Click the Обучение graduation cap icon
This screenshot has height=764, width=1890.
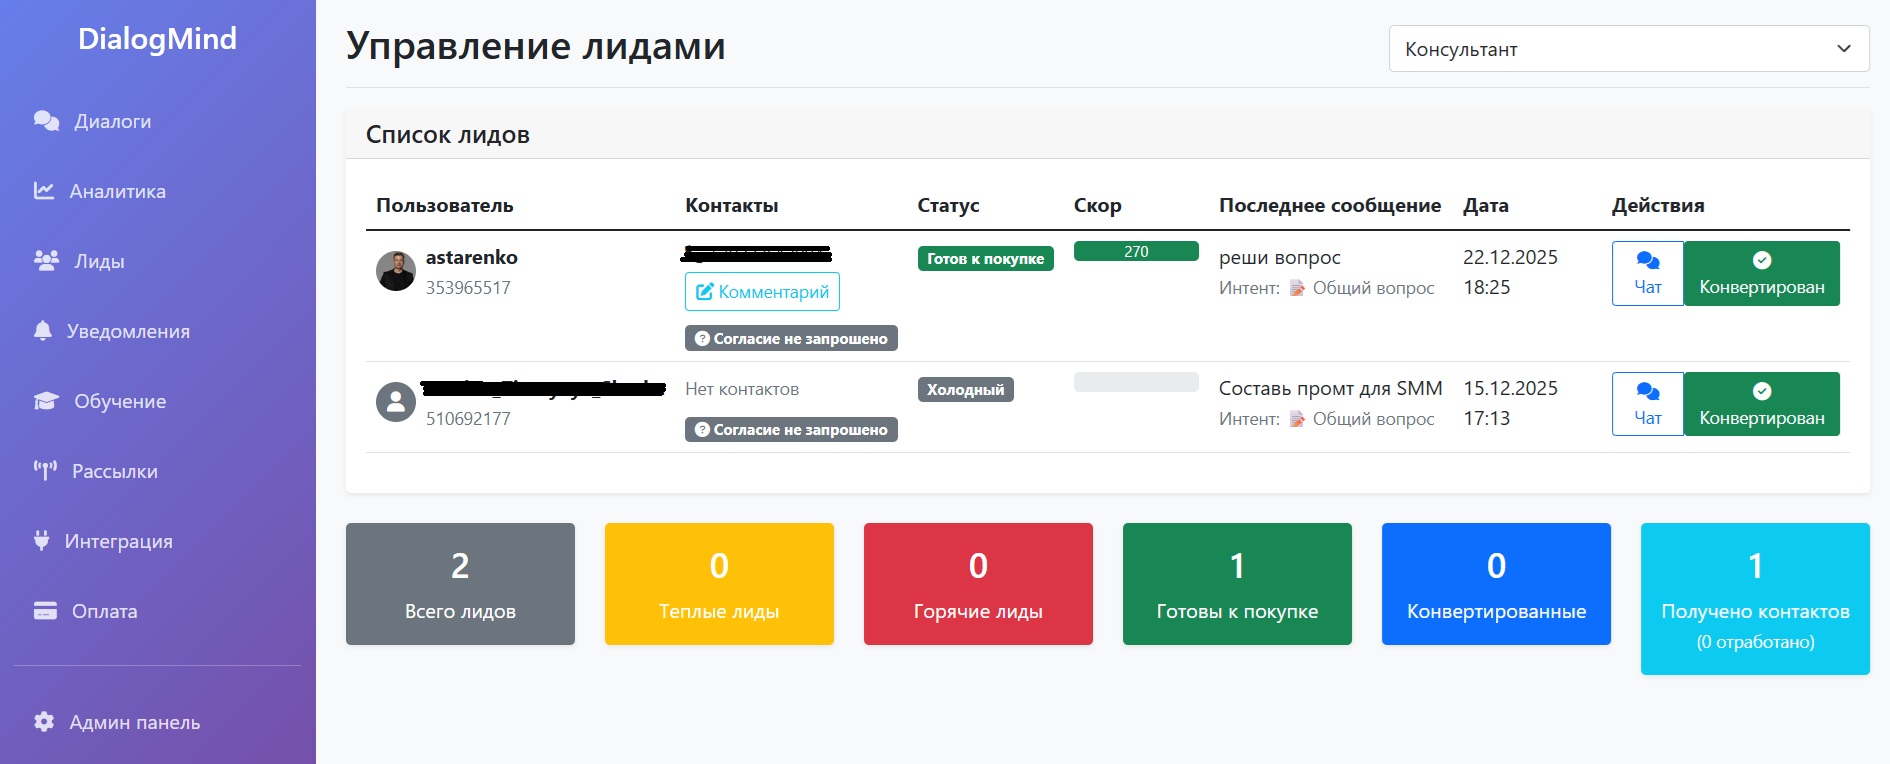point(46,401)
